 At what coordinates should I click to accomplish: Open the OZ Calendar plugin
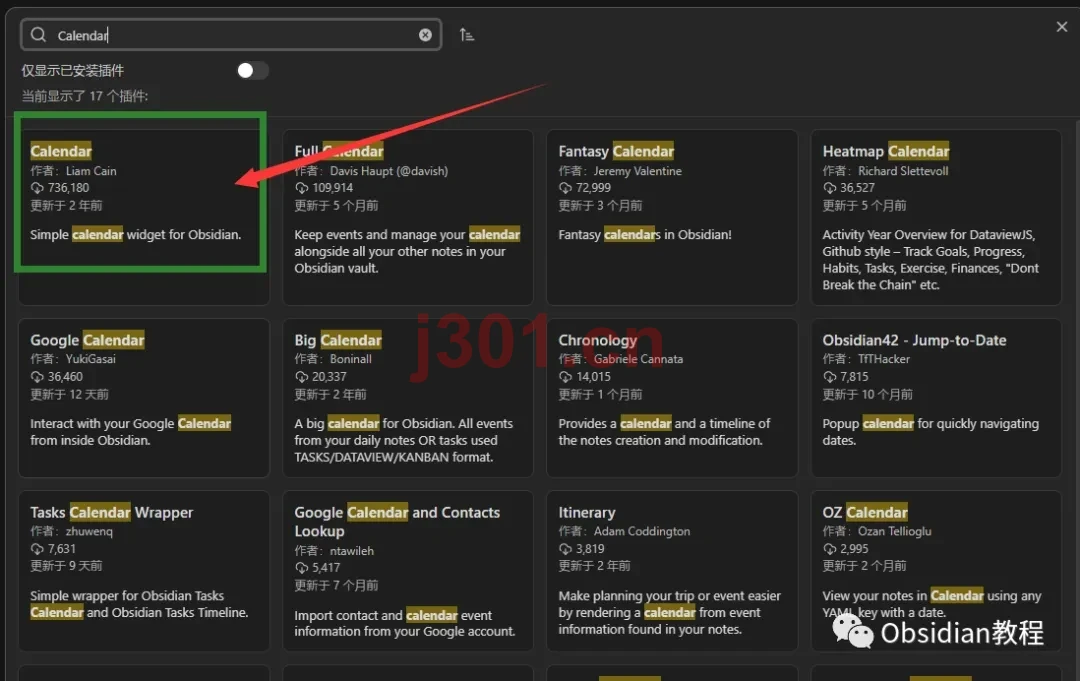(936, 570)
